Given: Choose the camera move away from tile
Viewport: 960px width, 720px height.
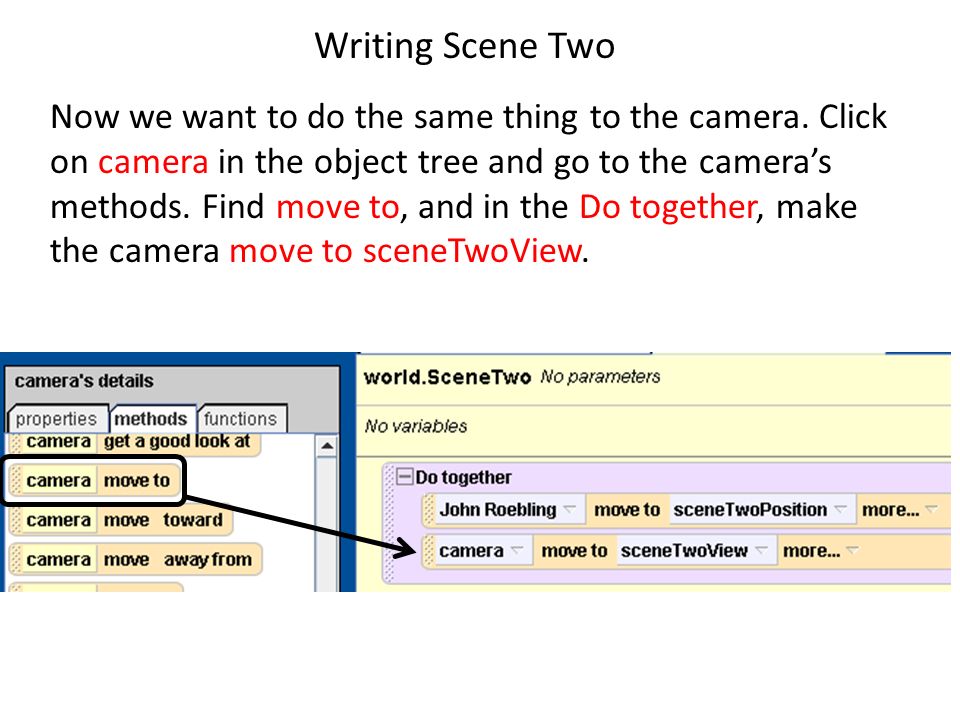Looking at the screenshot, I should pos(137,559).
